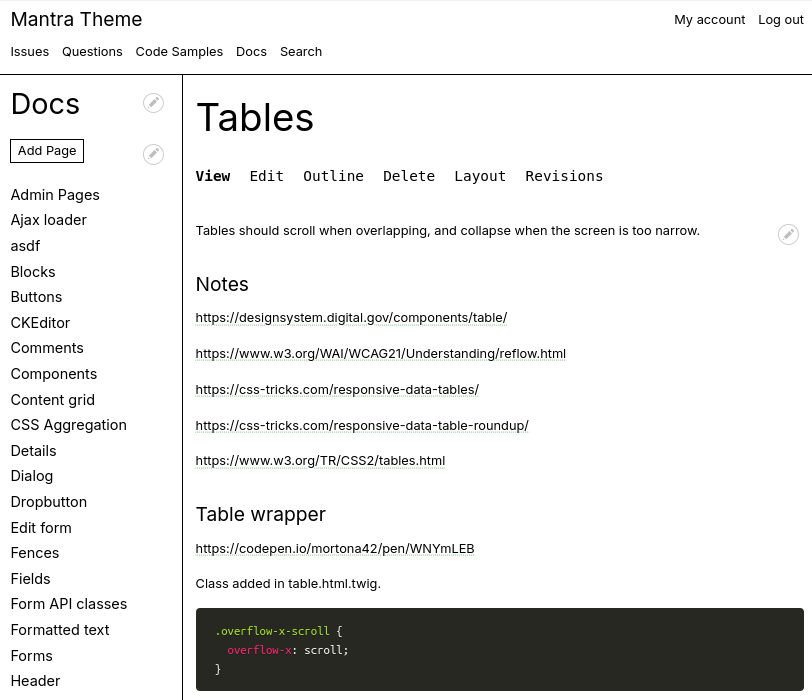Click the pencil edit icon beside Docs heading

(x=153, y=103)
